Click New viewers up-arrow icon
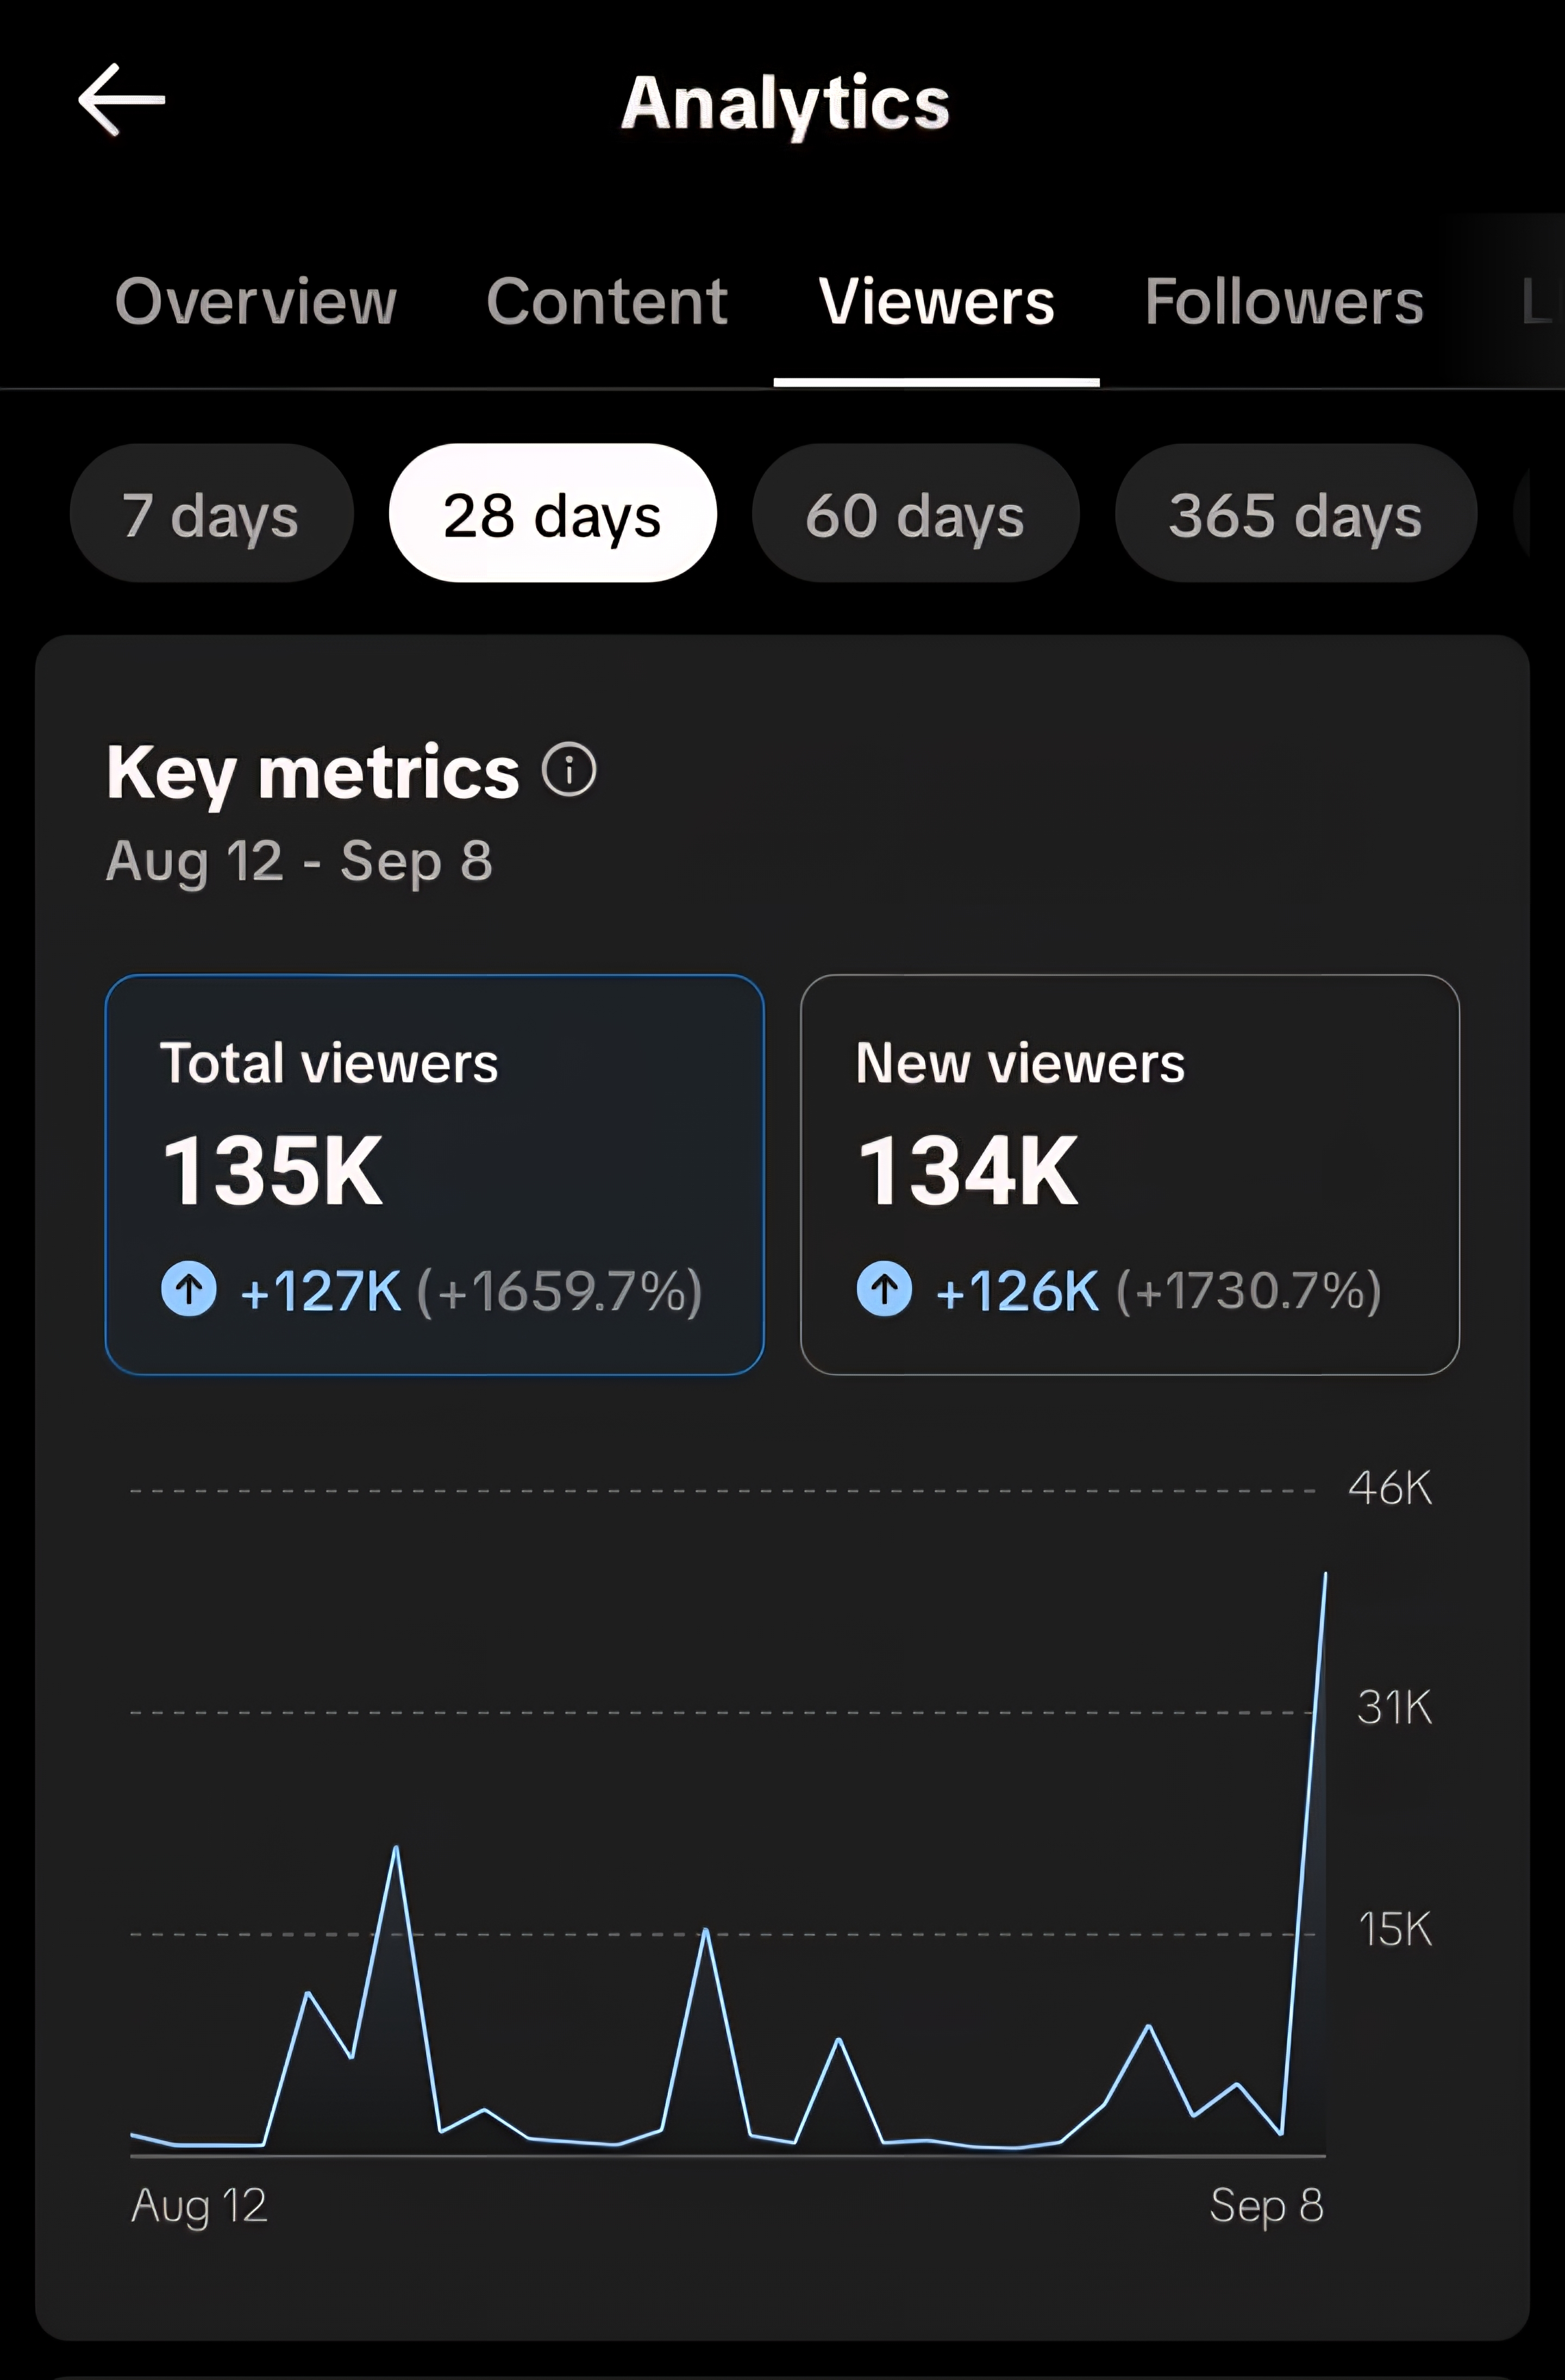Image resolution: width=1565 pixels, height=2380 pixels. (x=884, y=1288)
